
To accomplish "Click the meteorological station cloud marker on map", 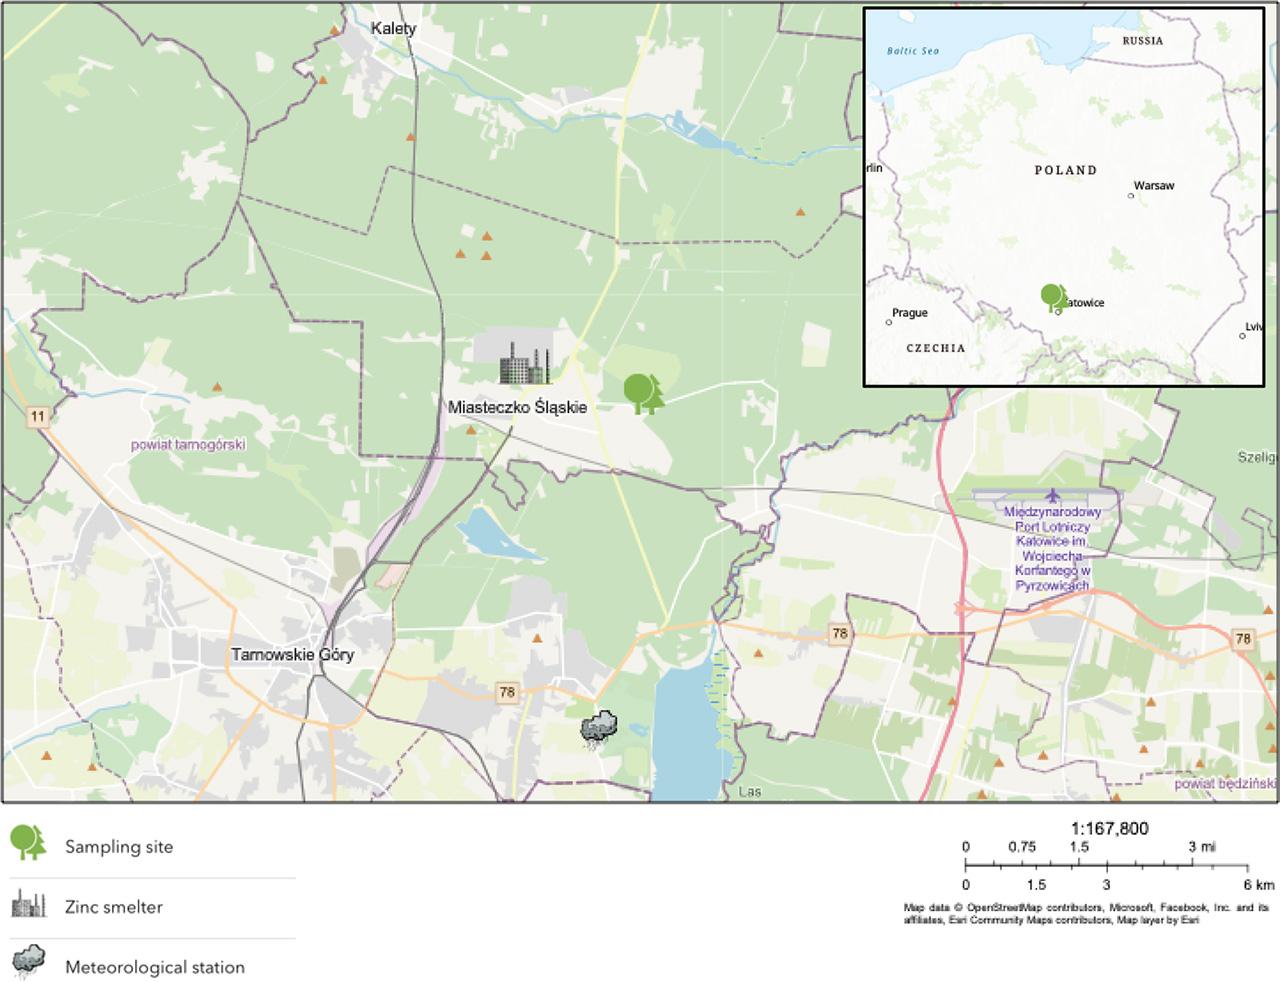I will [598, 729].
